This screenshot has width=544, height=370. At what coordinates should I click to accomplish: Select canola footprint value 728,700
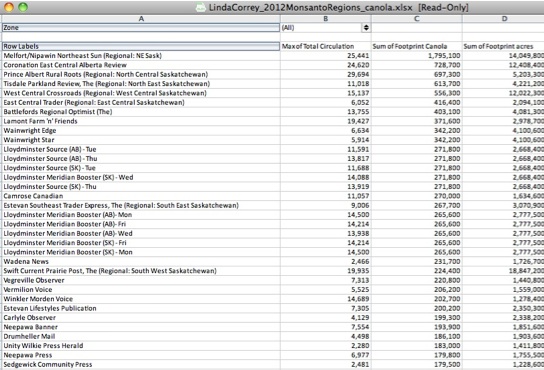tap(447, 65)
